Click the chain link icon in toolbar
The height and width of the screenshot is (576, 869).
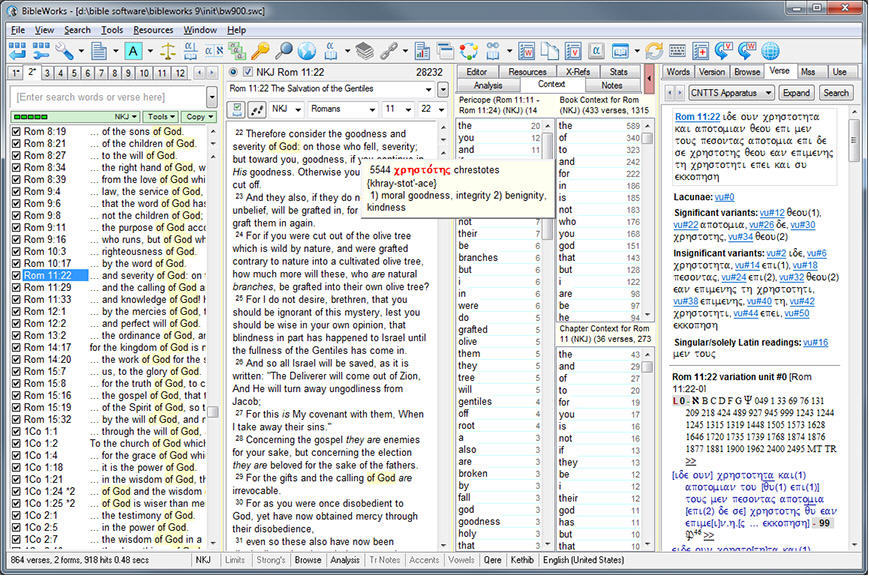pos(389,51)
